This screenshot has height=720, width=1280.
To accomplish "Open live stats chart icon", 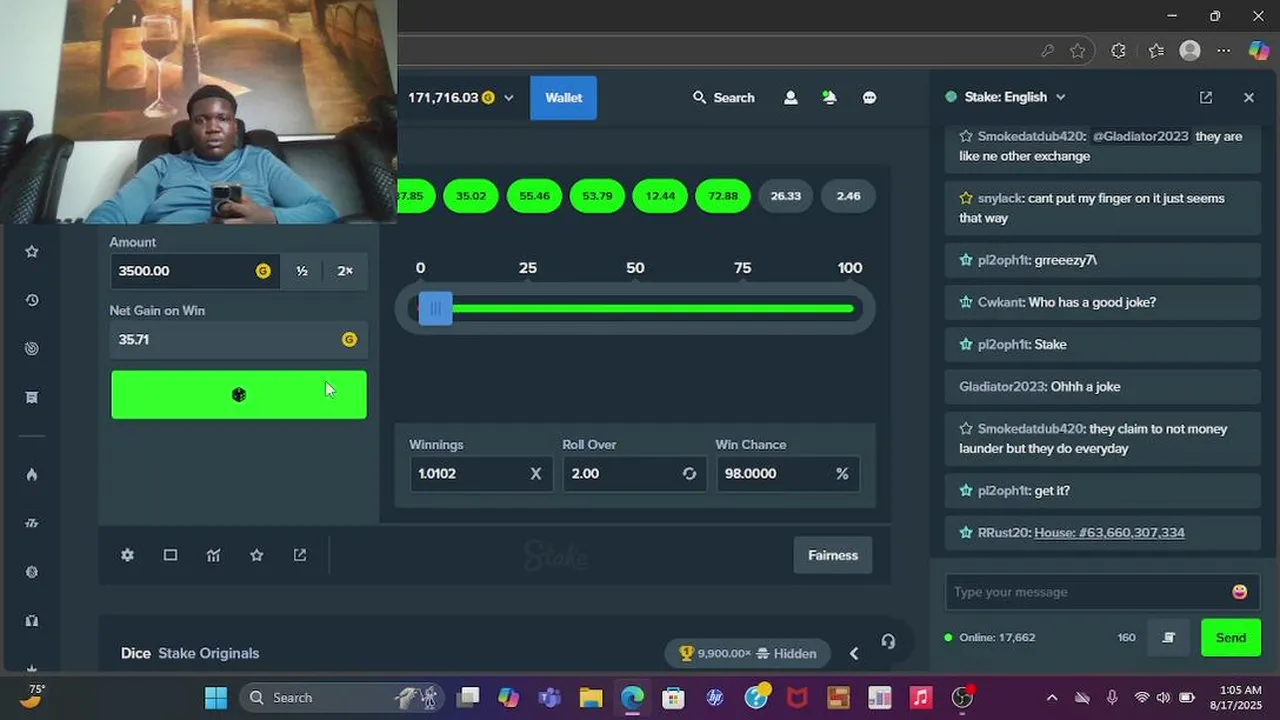I will (213, 555).
